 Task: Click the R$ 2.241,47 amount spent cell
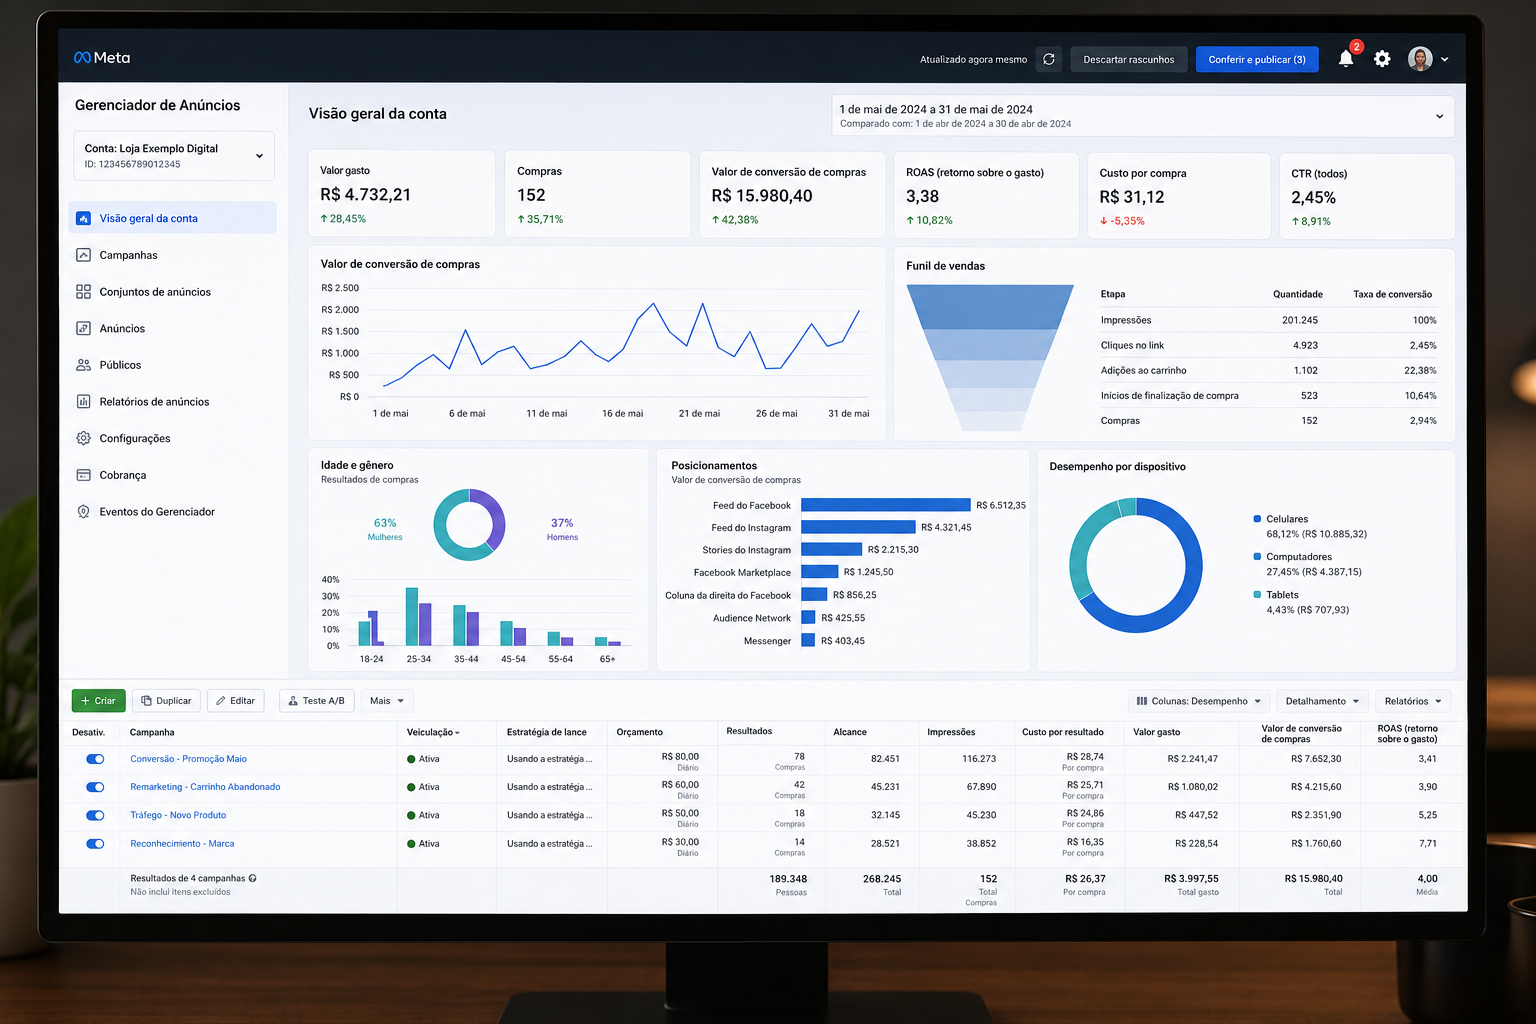(x=1193, y=759)
